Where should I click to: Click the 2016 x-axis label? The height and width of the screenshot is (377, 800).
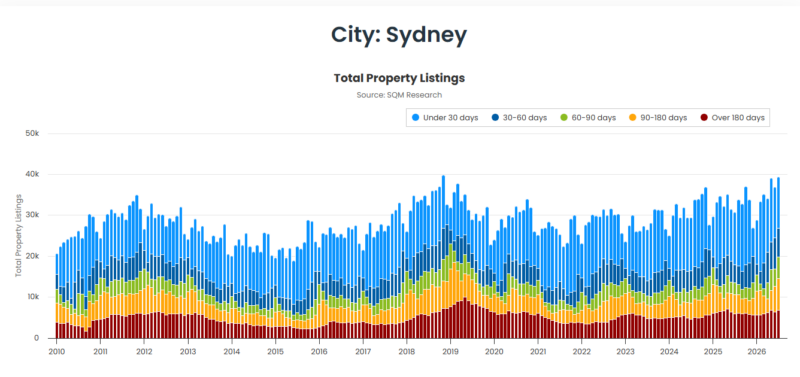tap(319, 352)
